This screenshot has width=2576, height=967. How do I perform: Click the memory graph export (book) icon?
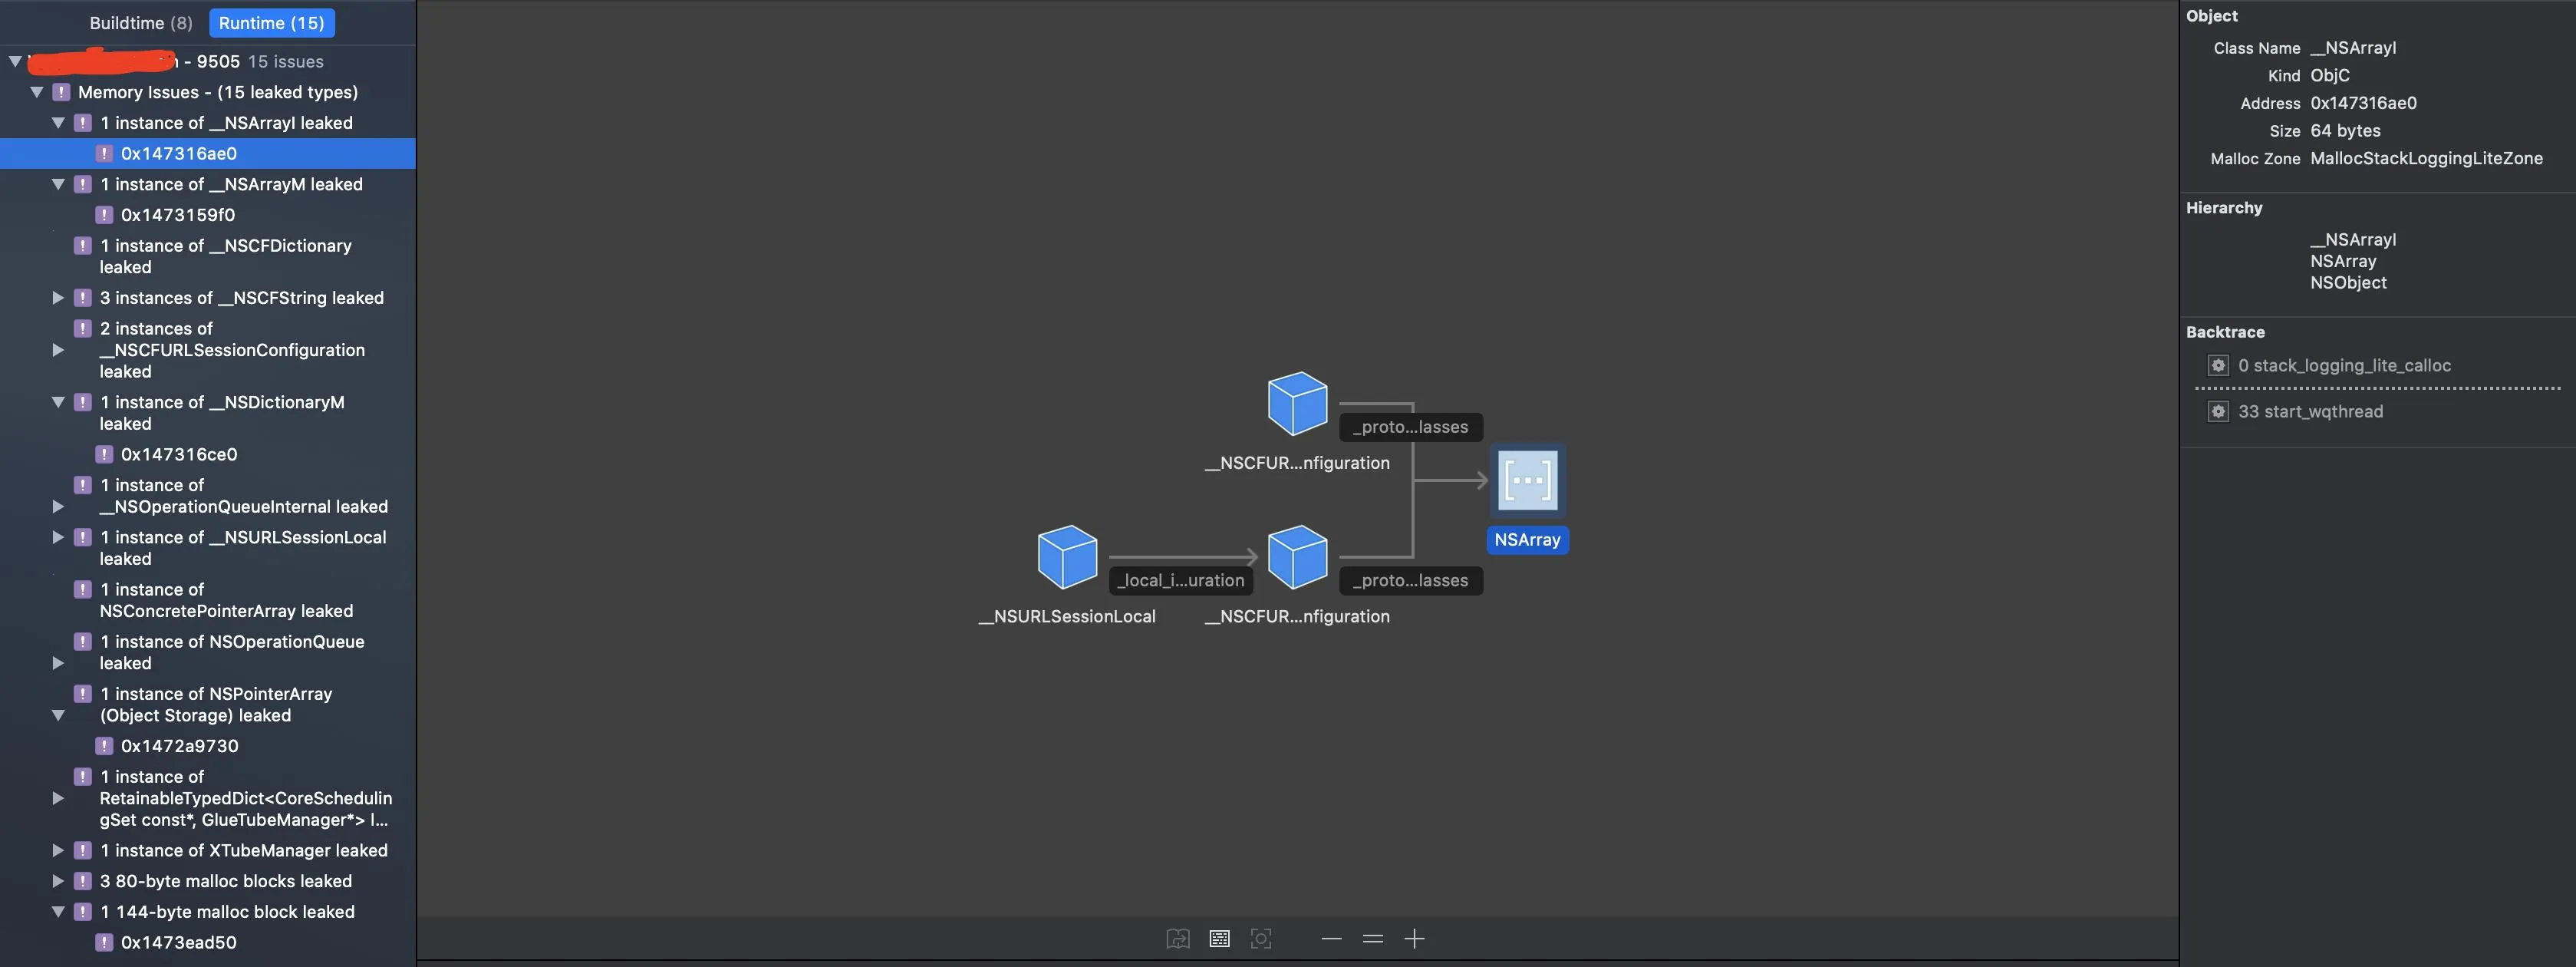[x=1178, y=938]
